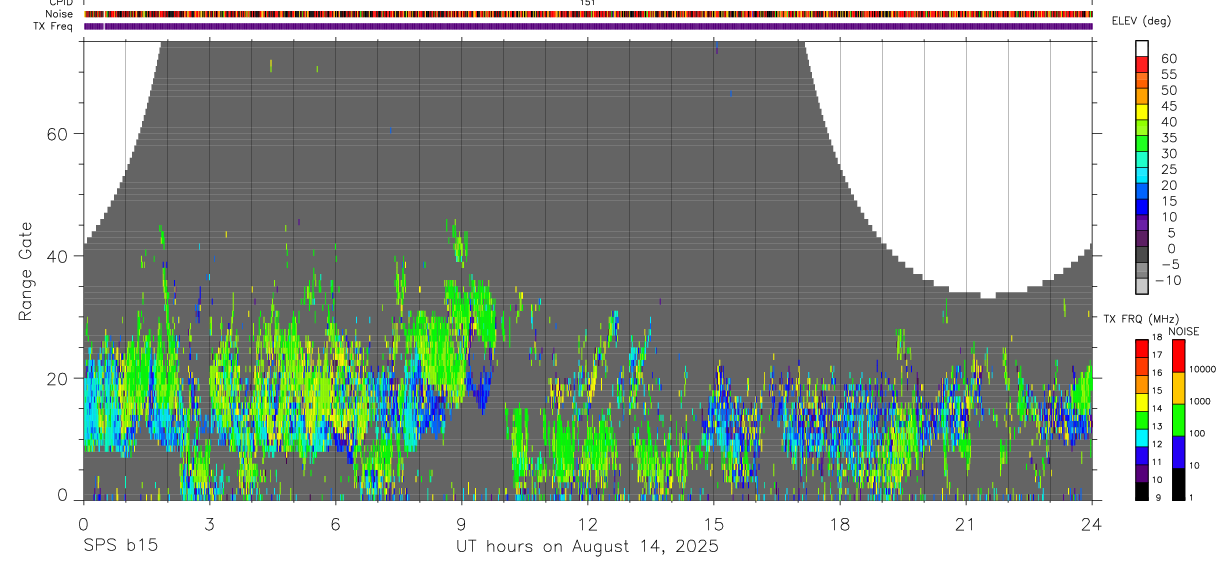Click the purple TX Freq strip bar

pyautogui.click(x=588, y=26)
